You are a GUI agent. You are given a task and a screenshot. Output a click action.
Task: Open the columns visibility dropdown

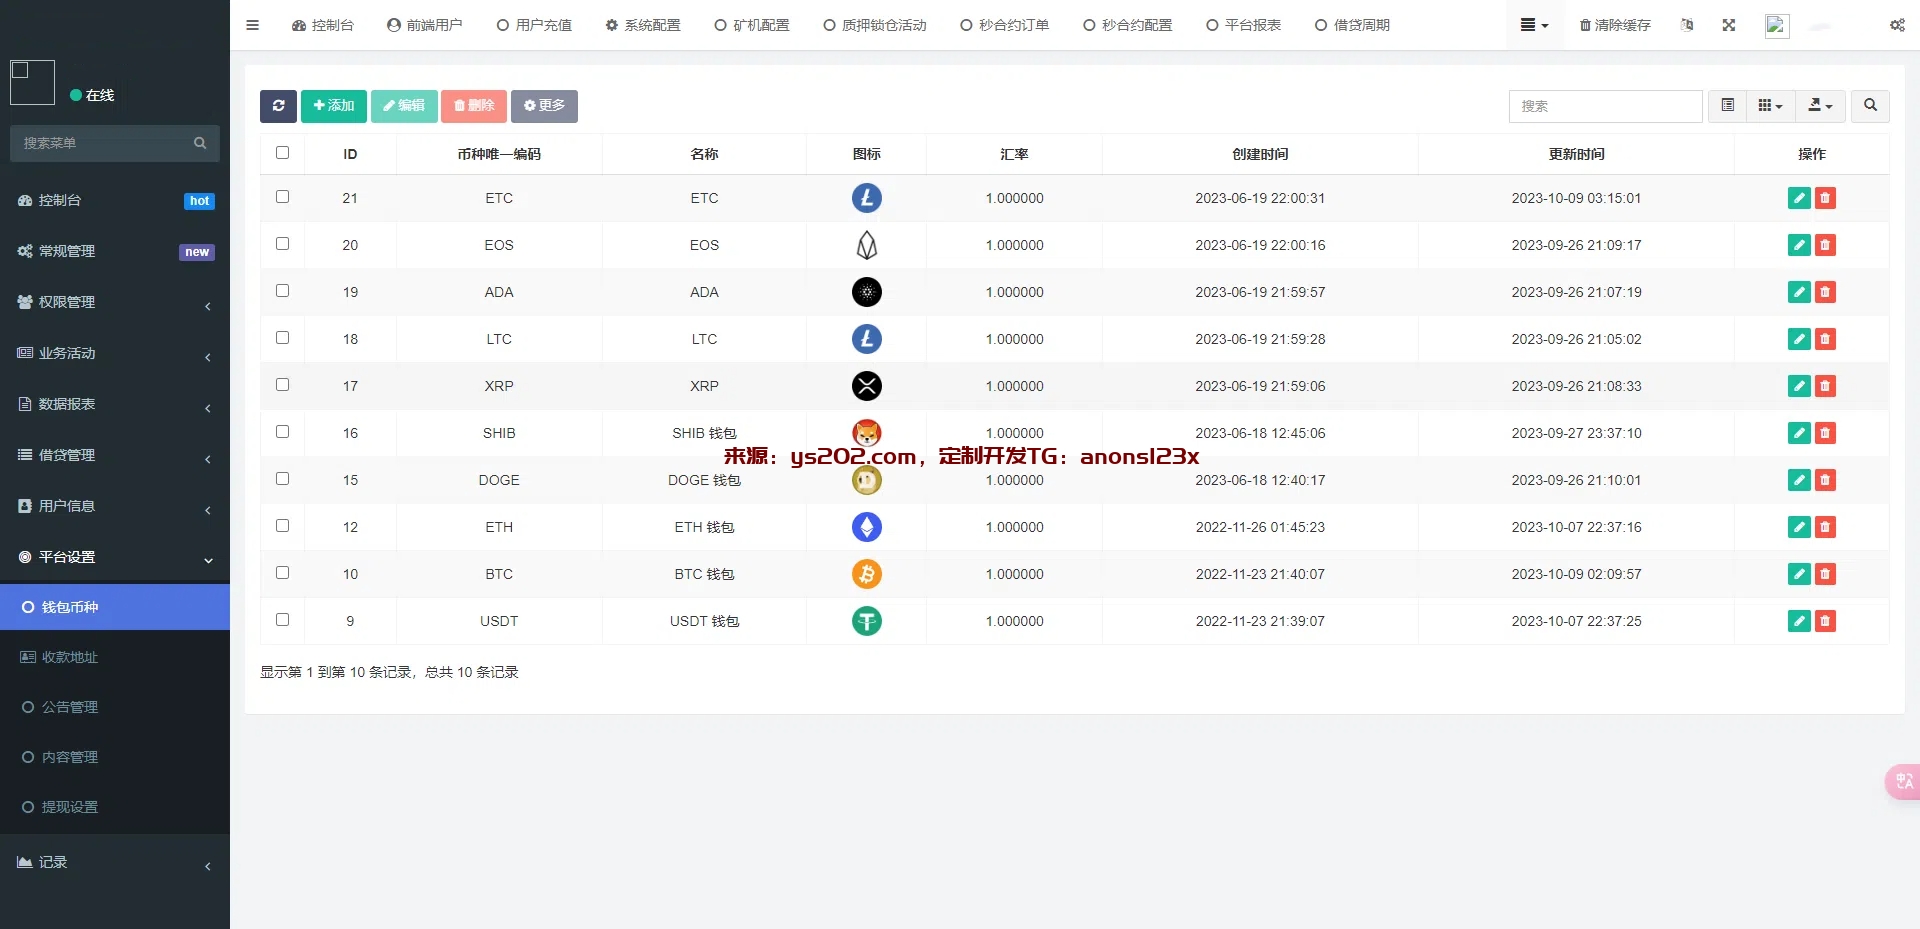[1770, 106]
